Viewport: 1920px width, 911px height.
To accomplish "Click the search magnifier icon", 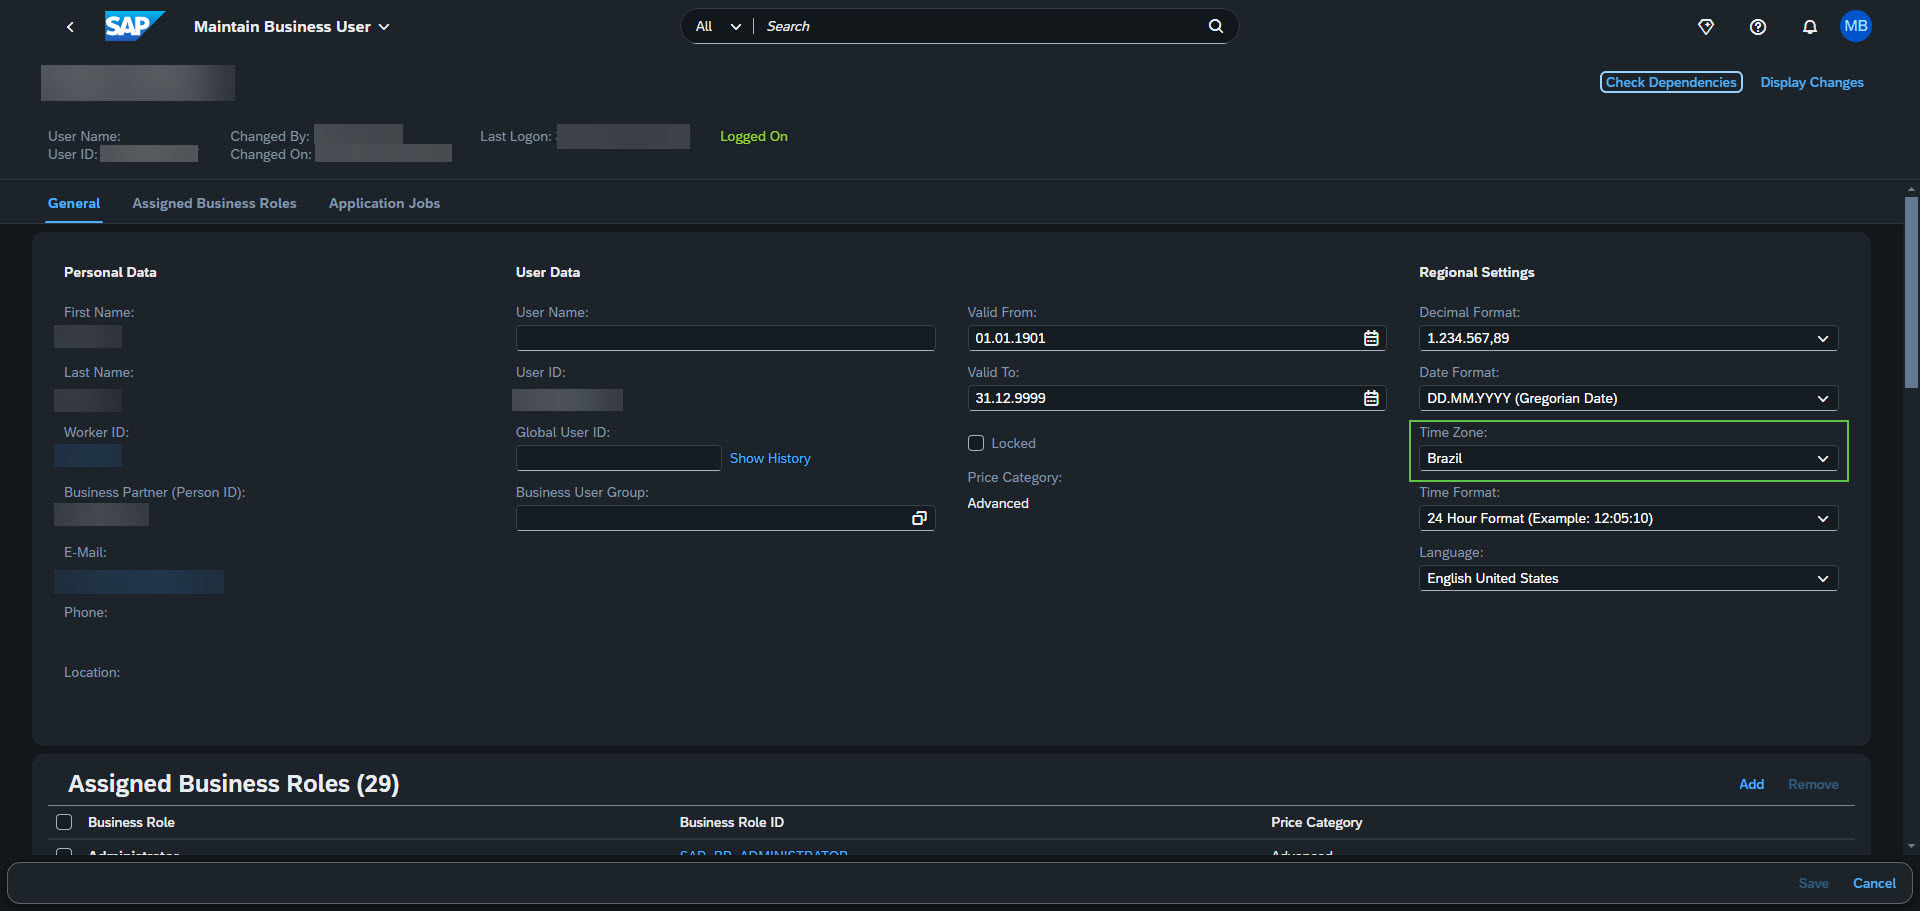I will point(1215,26).
